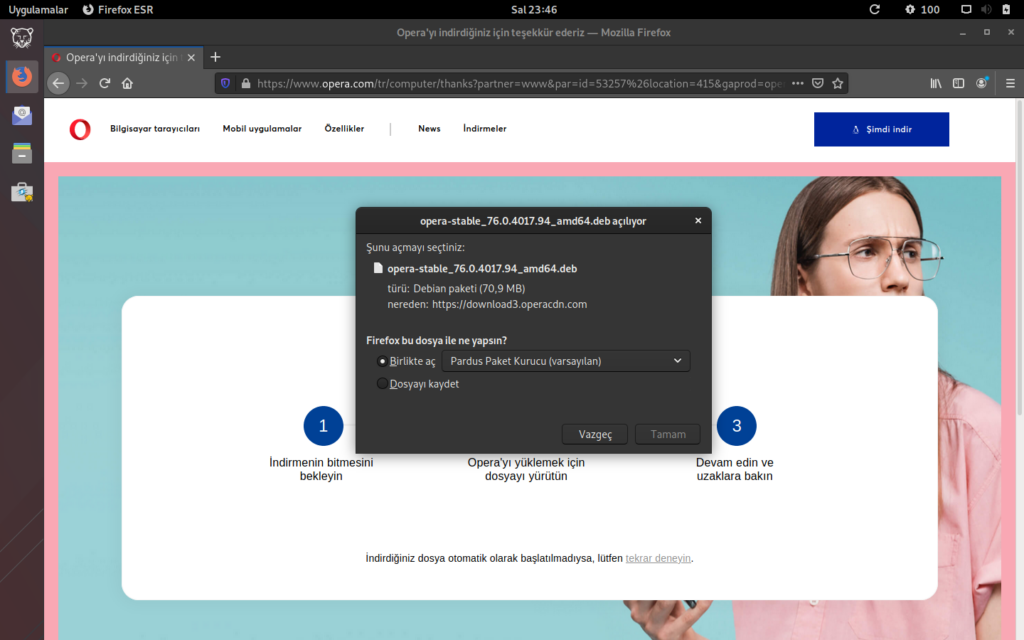Open the Uygulamalar menu

38,9
